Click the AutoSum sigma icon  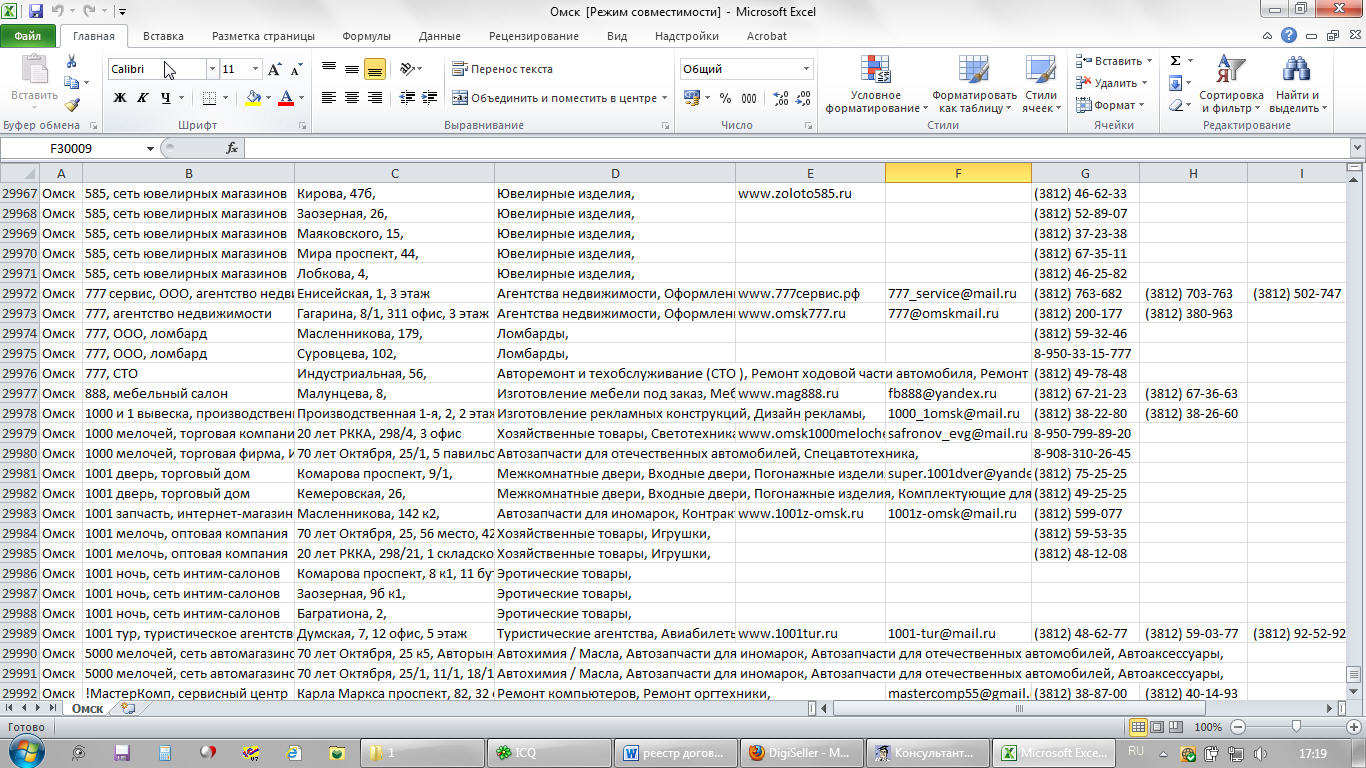1176,61
